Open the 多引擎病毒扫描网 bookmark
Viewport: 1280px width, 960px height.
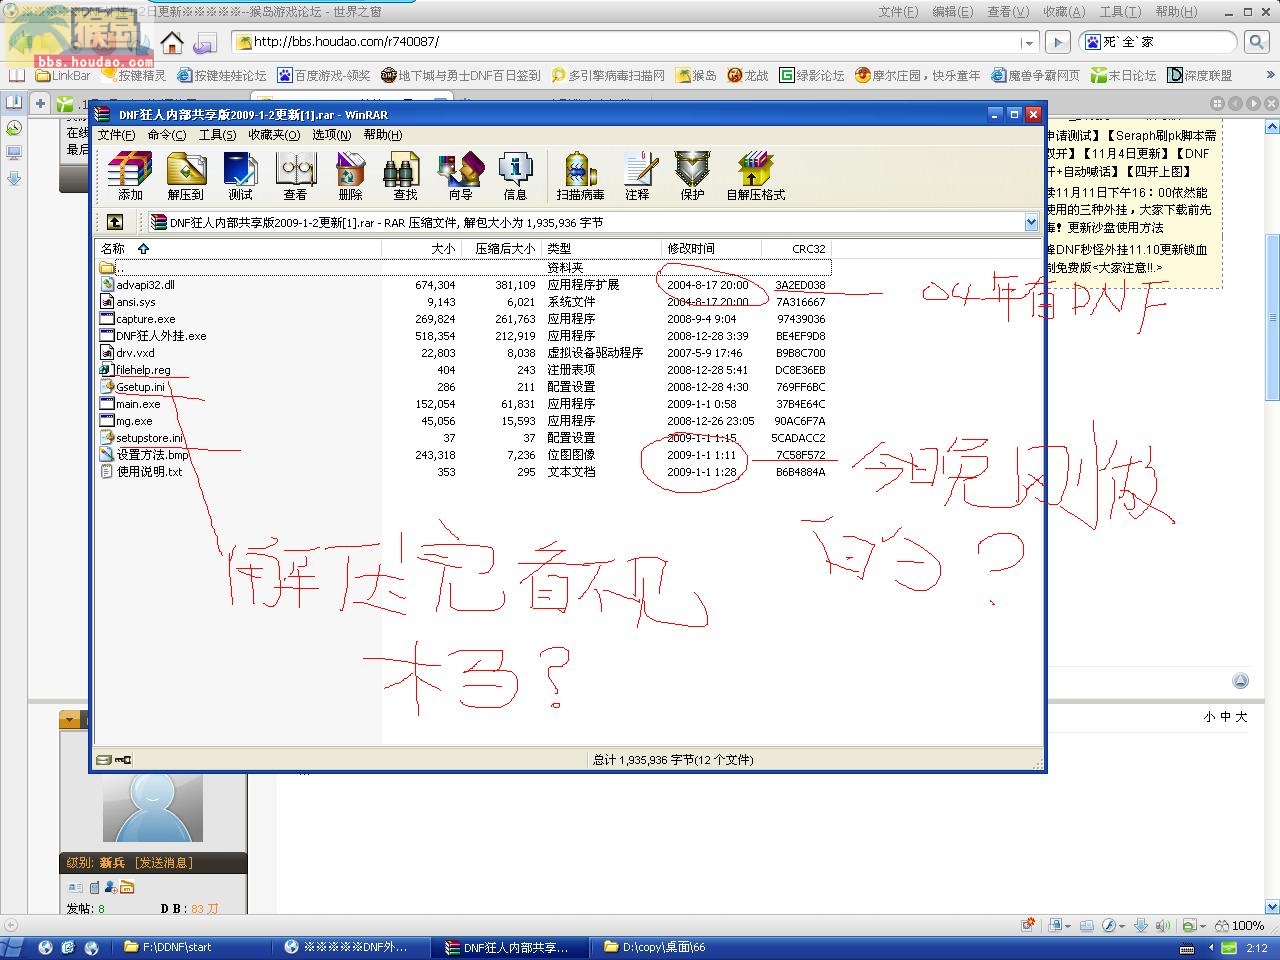tap(608, 75)
